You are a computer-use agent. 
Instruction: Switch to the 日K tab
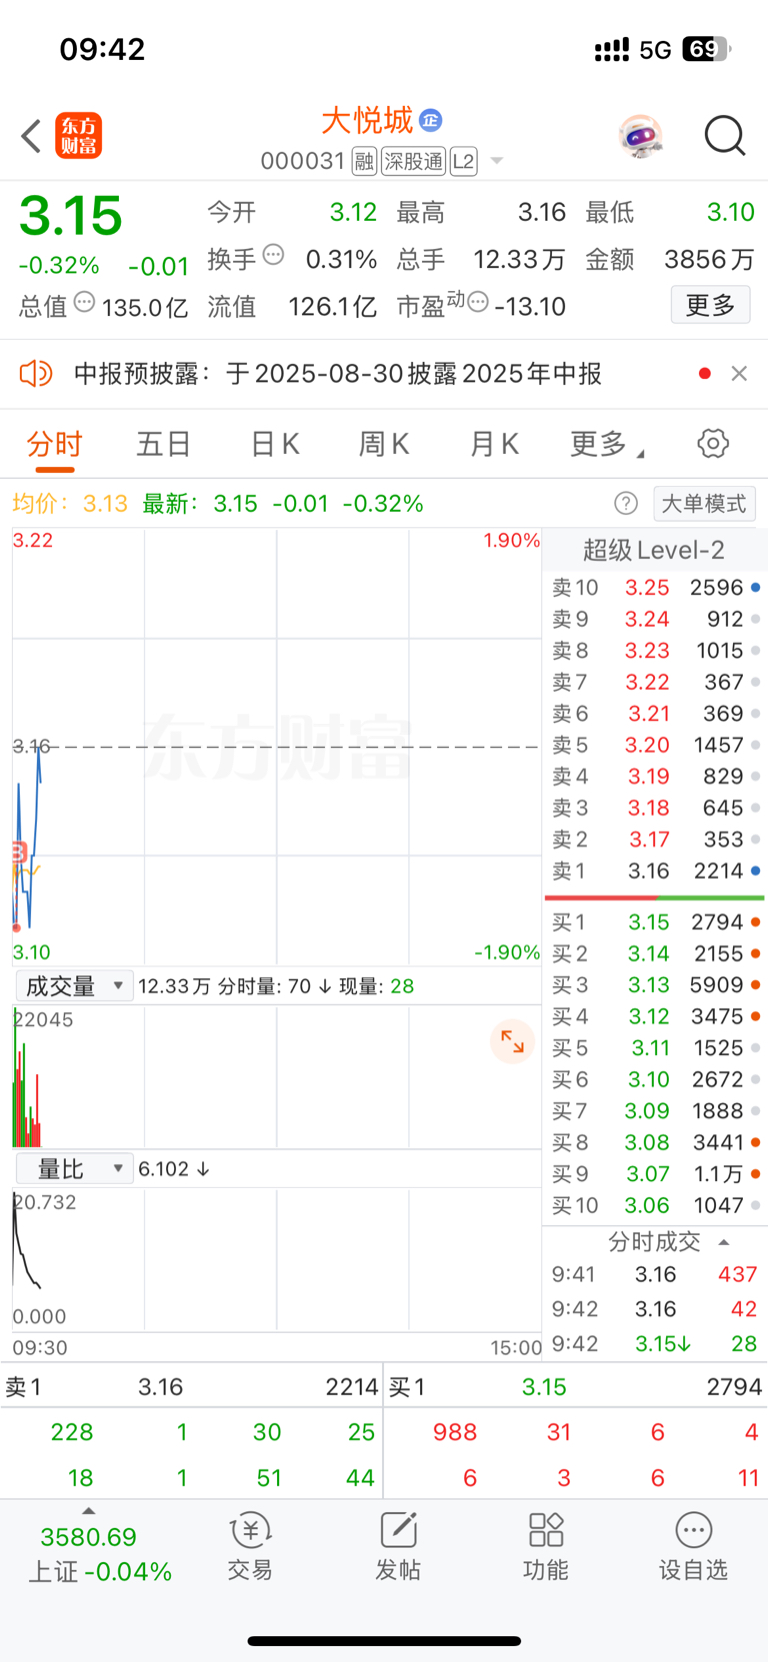(275, 444)
